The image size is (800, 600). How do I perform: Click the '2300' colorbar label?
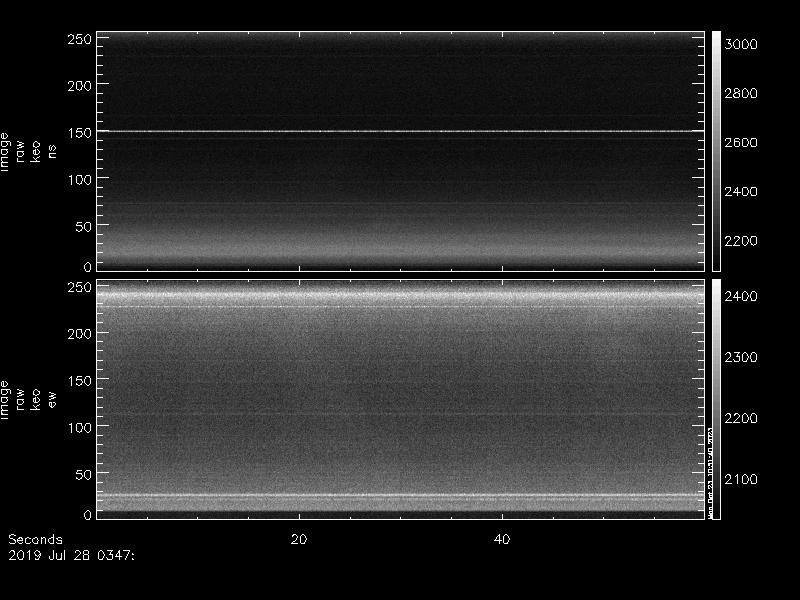[741, 357]
